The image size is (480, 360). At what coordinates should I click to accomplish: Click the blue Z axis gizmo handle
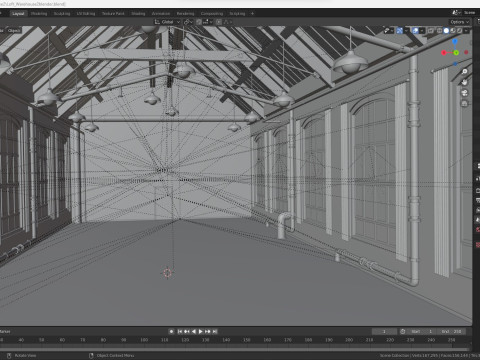tap(455, 42)
